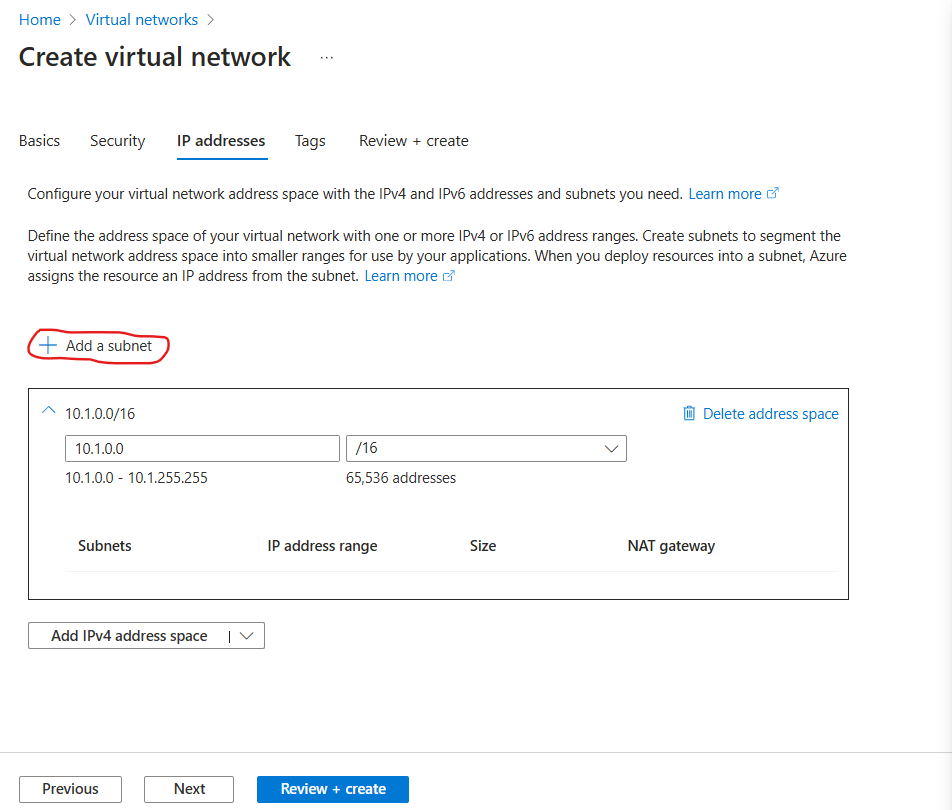Click the Home breadcrumb link
The width and height of the screenshot is (952, 810).
click(x=39, y=19)
